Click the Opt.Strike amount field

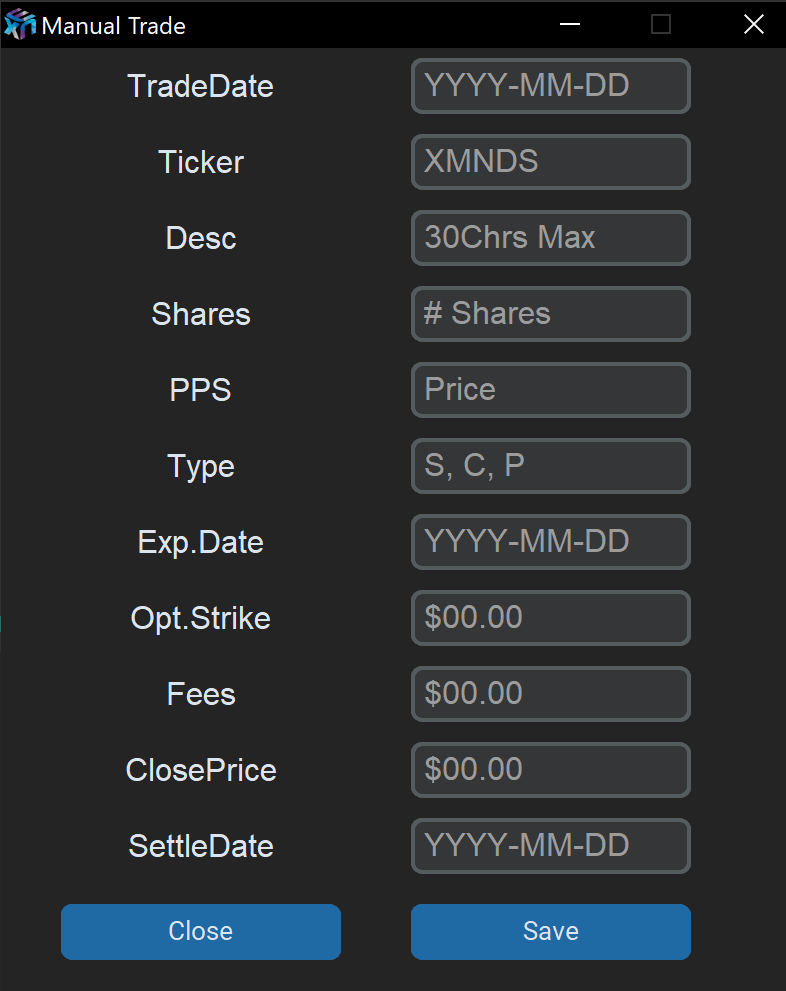[550, 618]
